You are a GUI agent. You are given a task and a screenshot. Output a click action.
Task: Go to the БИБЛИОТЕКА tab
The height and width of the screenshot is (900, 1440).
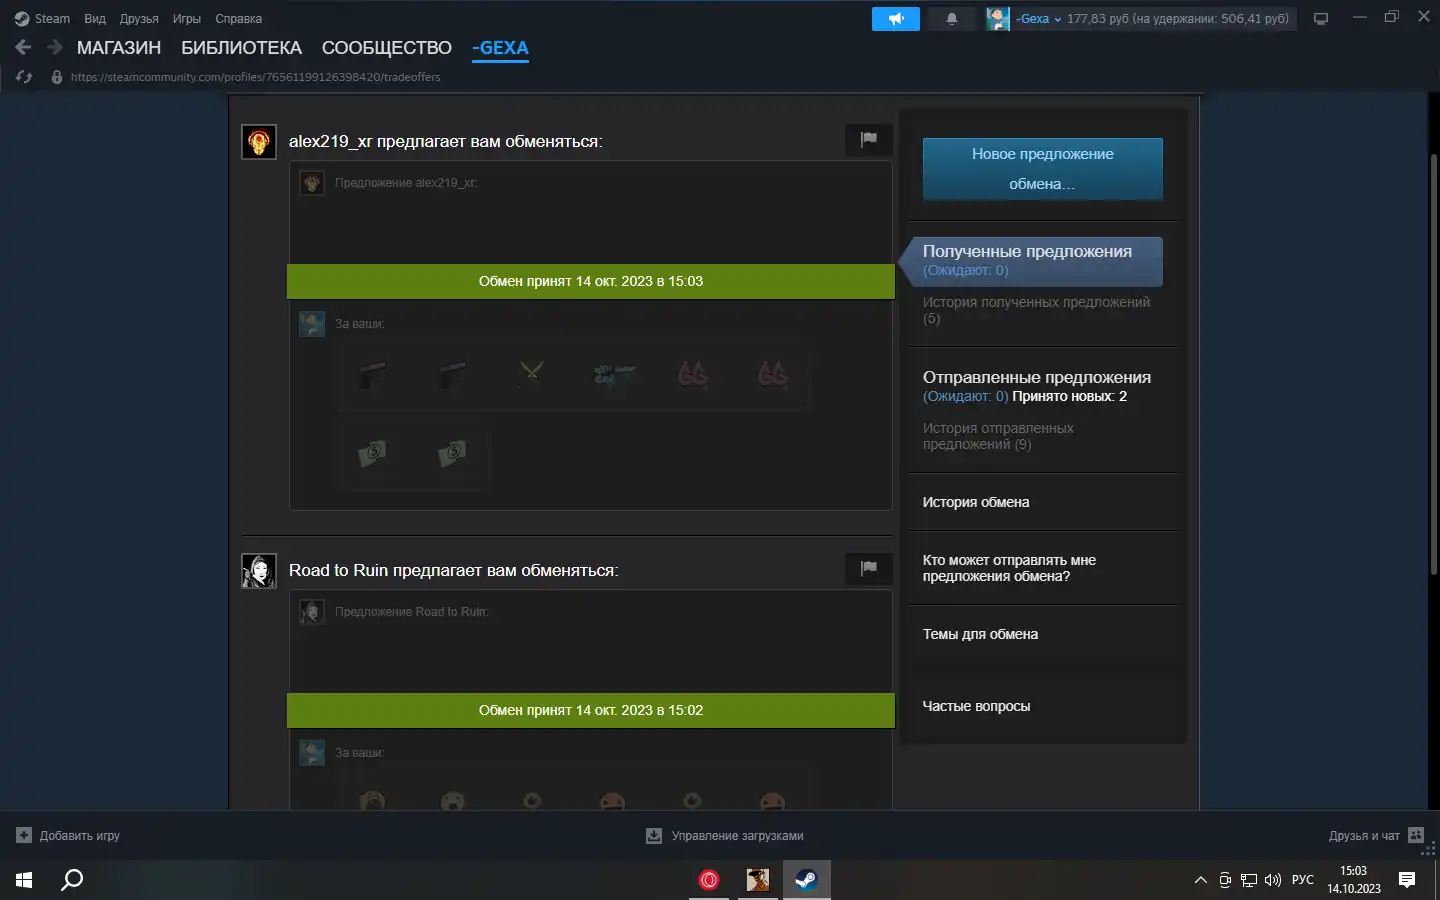[241, 48]
